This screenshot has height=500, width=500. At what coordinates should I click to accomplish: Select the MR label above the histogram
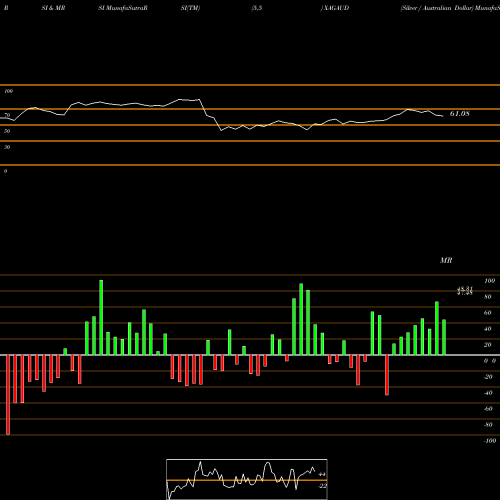pyautogui.click(x=446, y=260)
